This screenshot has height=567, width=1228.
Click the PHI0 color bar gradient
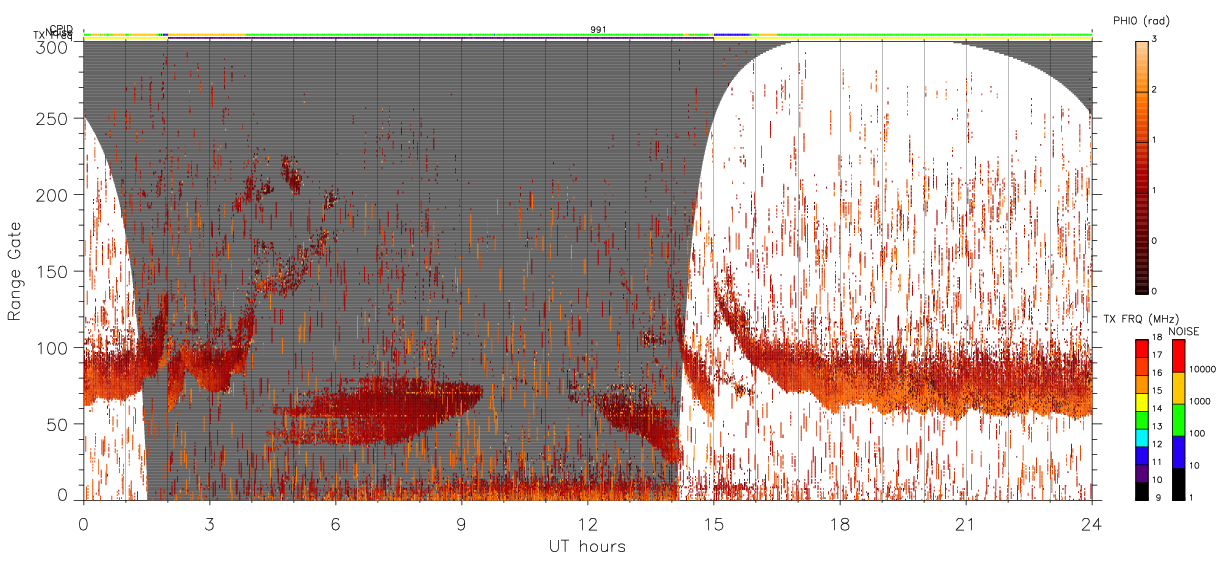(x=1141, y=167)
